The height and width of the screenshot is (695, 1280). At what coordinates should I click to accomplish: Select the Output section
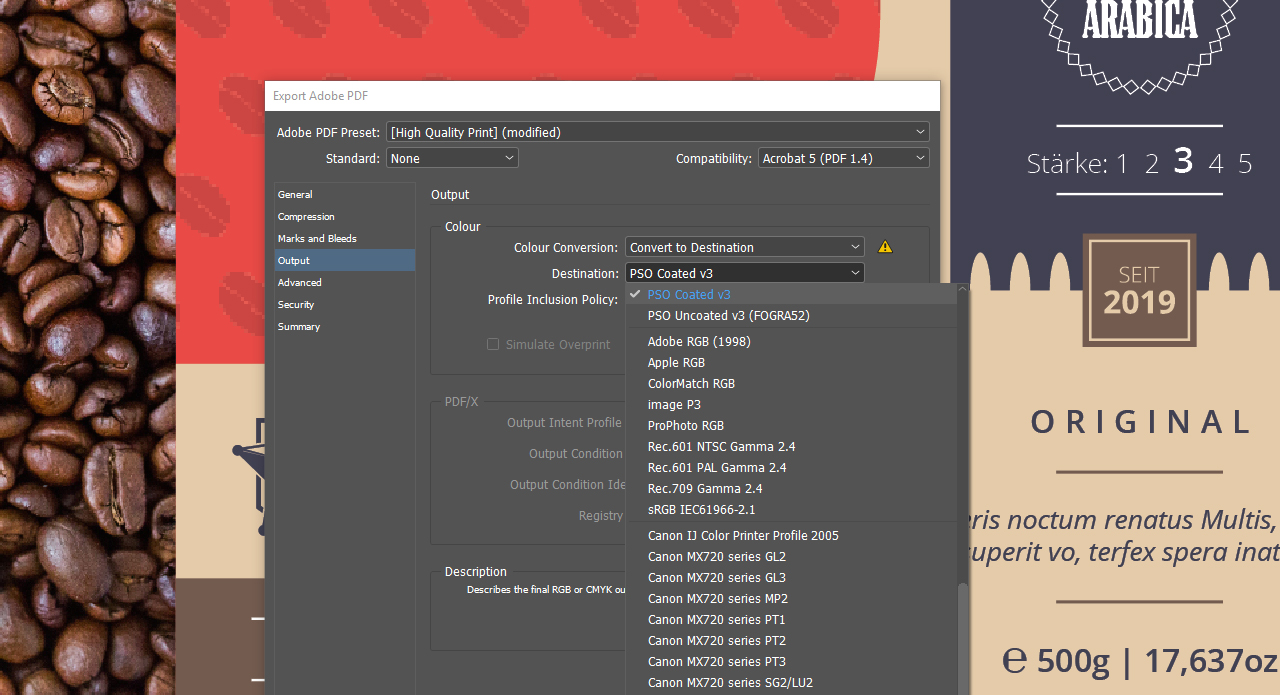tap(345, 260)
